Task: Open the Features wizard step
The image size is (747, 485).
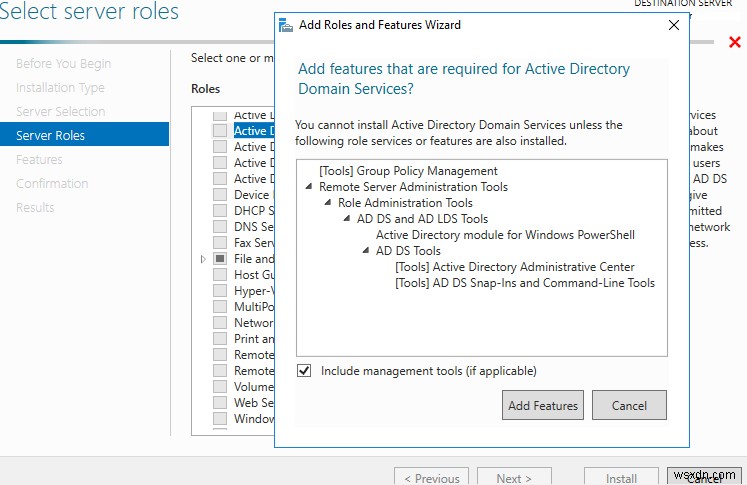Action: (x=39, y=160)
